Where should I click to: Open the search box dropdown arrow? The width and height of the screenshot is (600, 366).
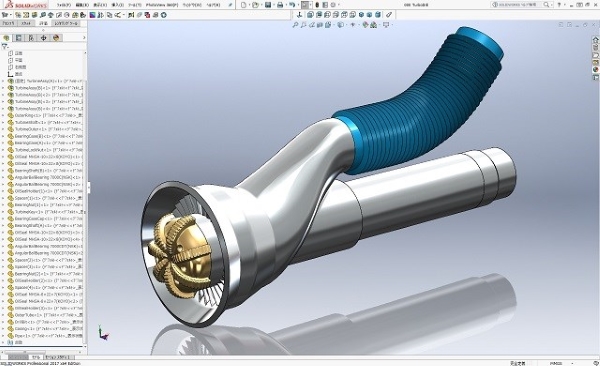pyautogui.click(x=551, y=5)
